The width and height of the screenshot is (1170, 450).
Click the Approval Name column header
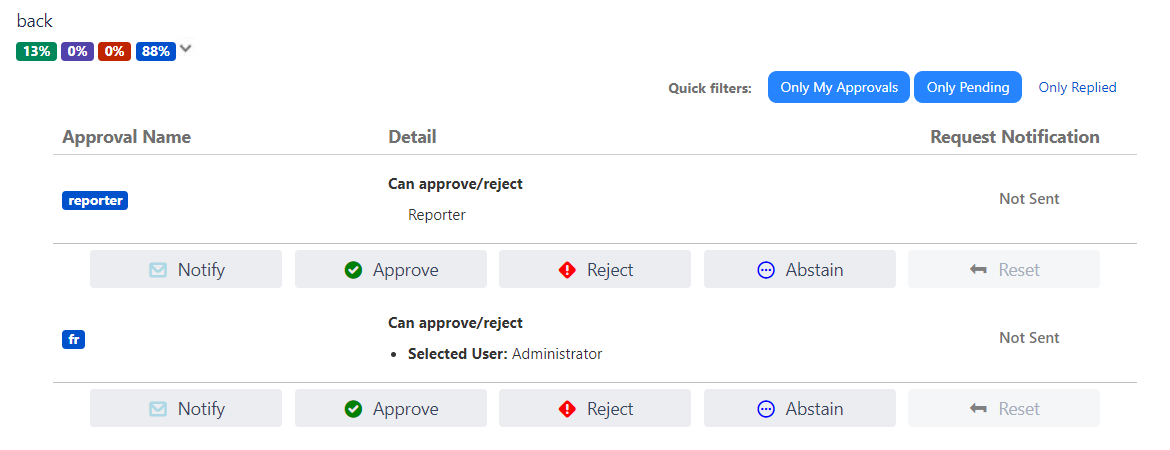[126, 137]
